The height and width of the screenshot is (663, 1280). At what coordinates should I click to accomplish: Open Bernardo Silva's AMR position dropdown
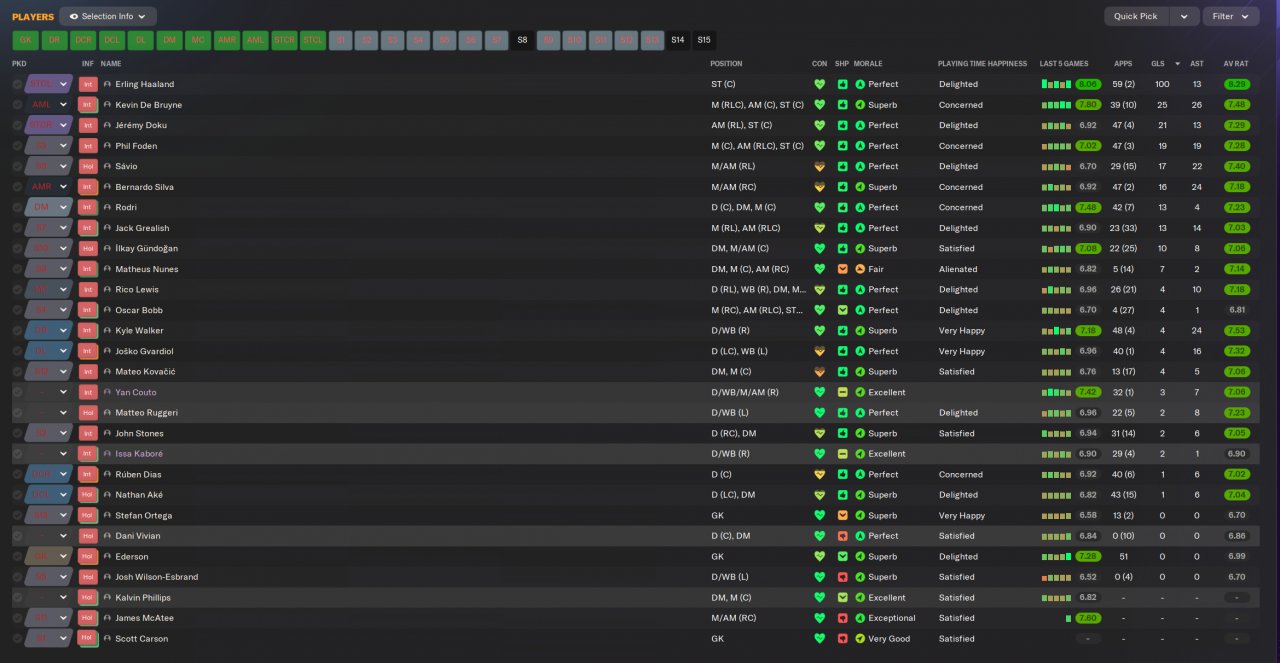tap(49, 187)
